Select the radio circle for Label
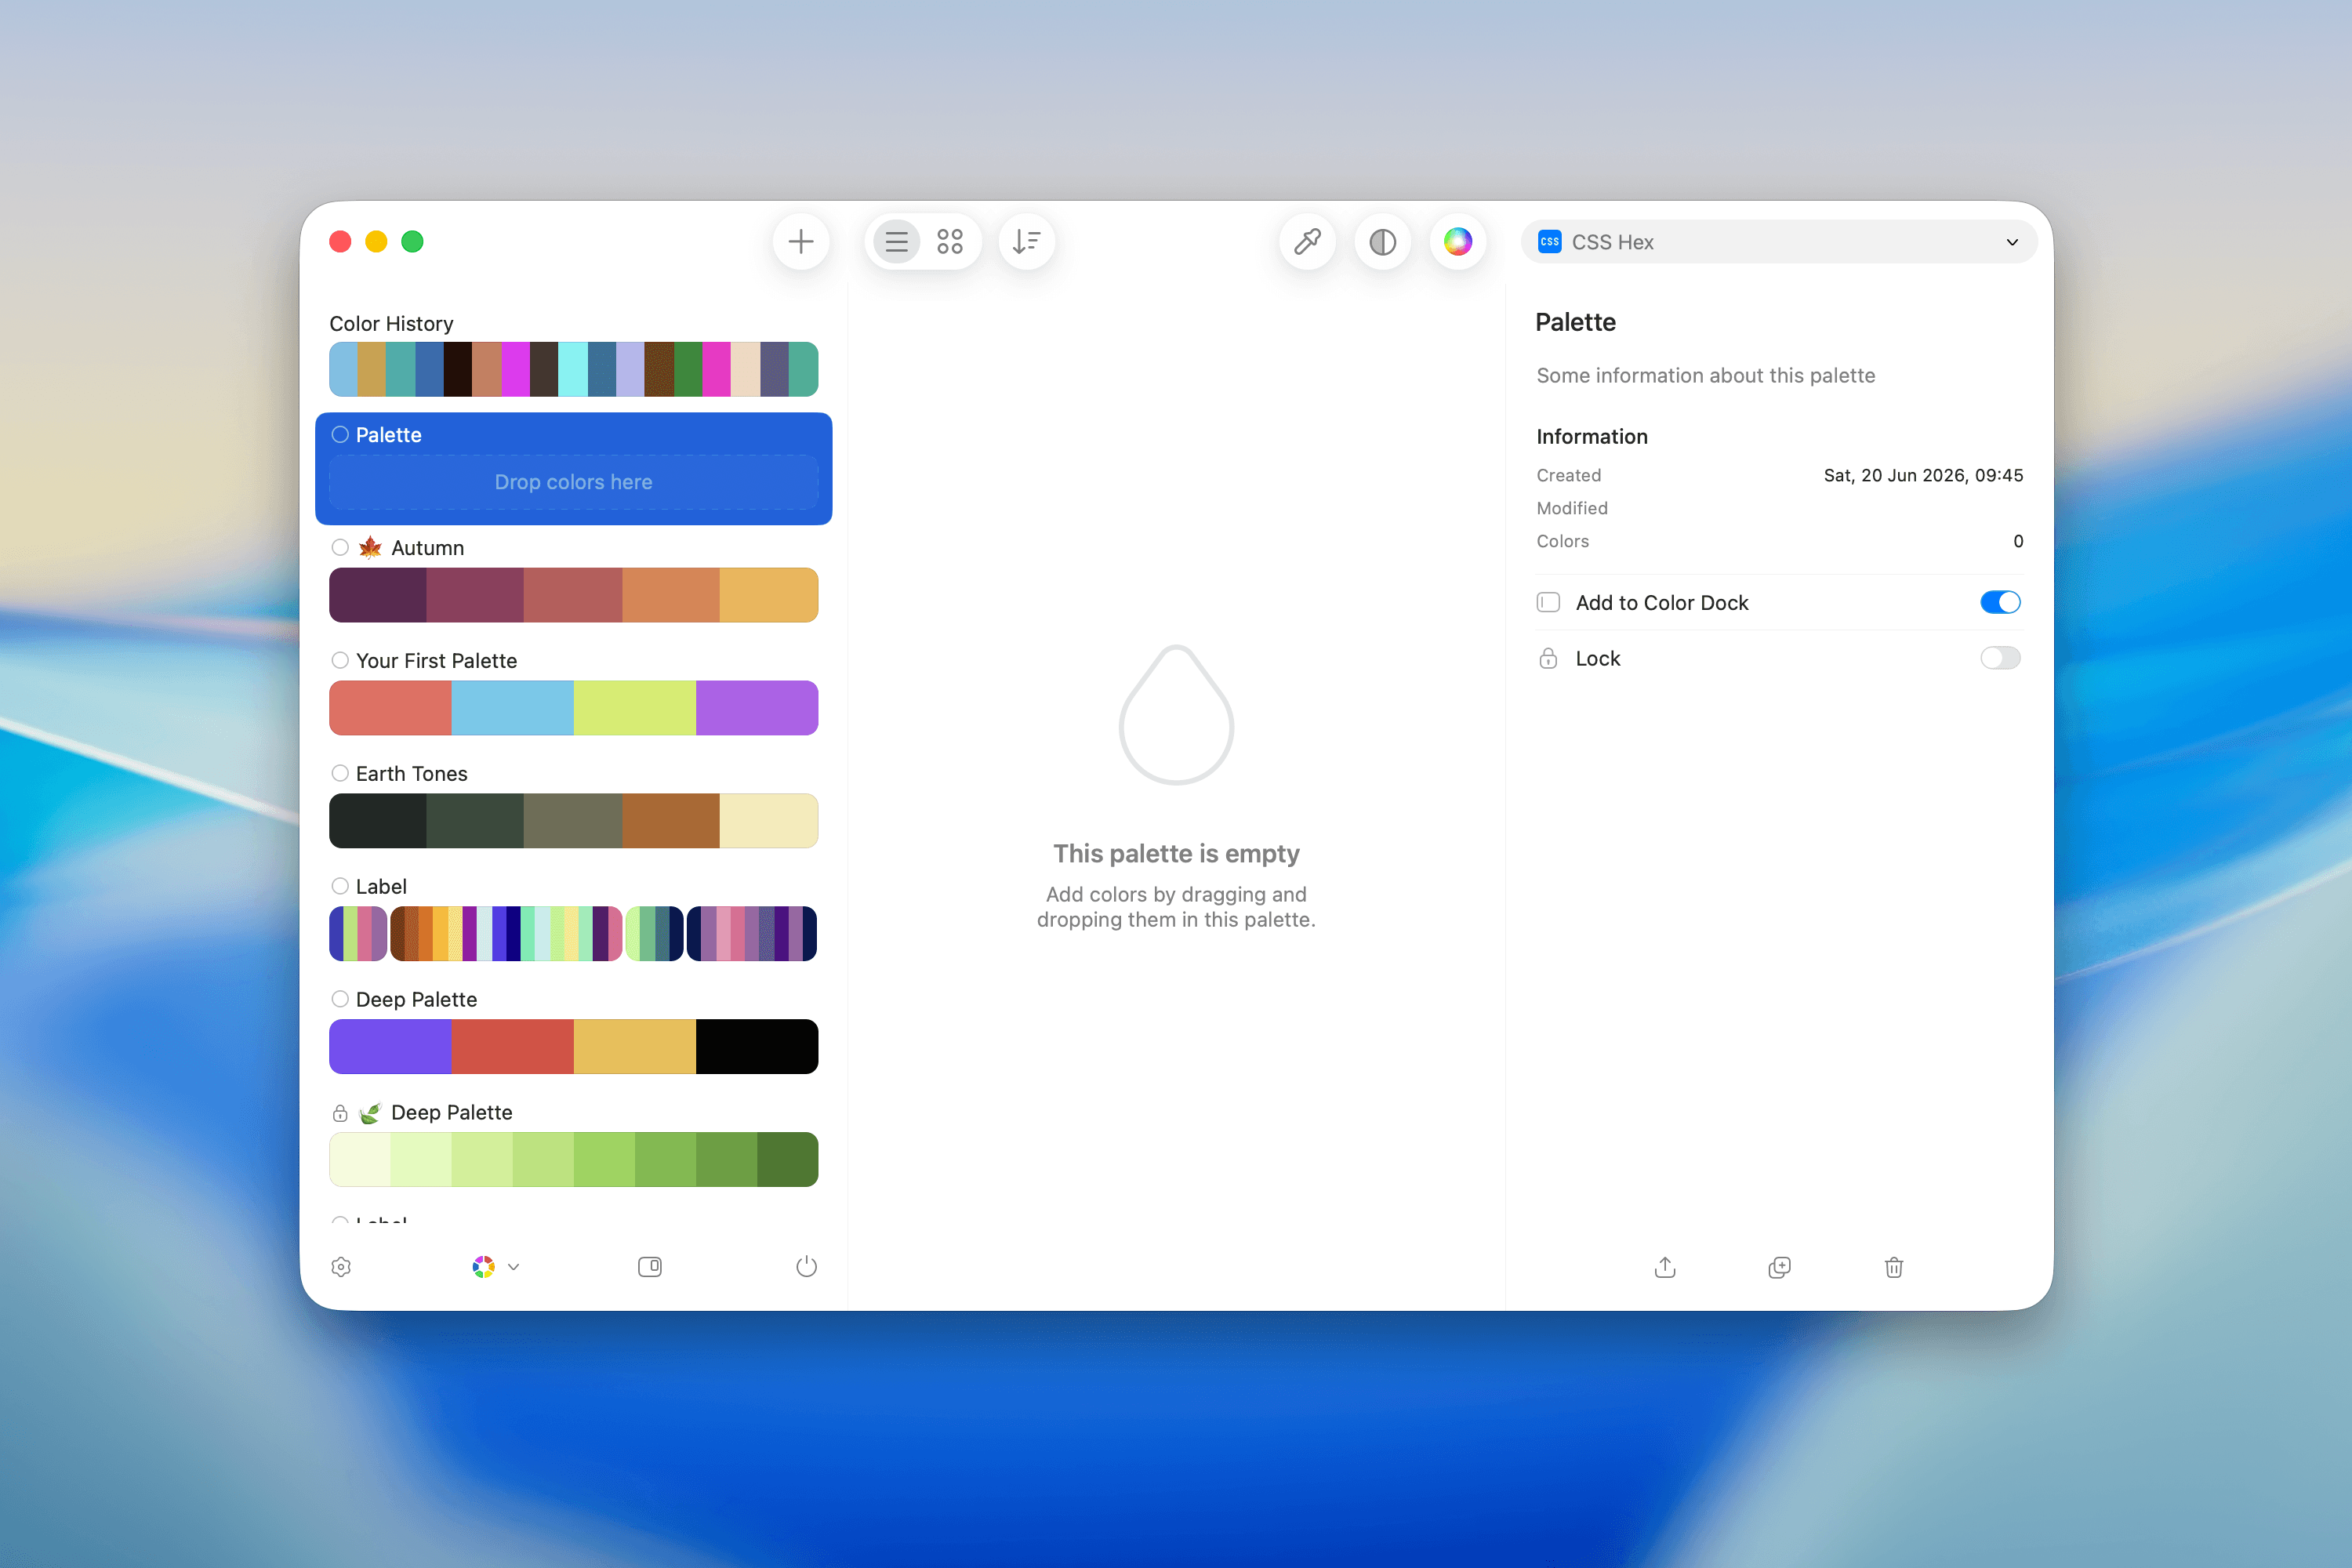Screen dimensions: 2352x1568 click(340, 886)
